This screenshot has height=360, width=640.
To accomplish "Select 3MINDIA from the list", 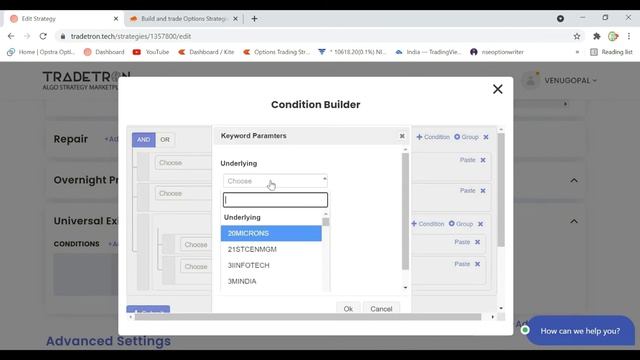I will coord(271,281).
